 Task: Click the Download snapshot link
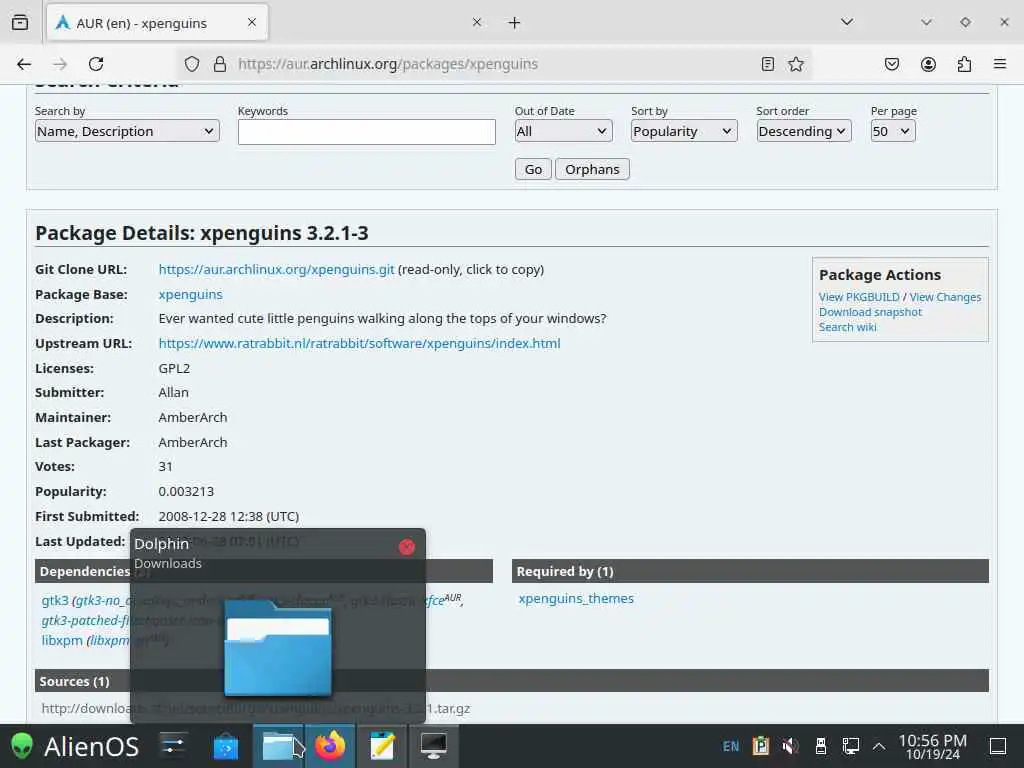[x=871, y=312]
